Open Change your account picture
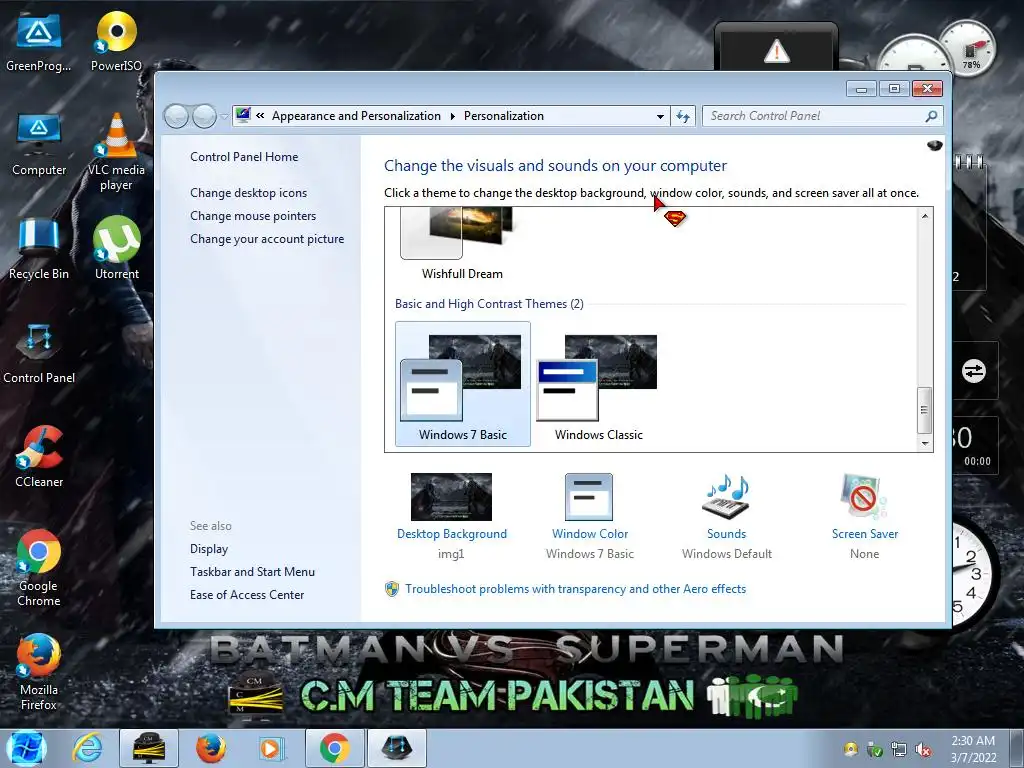The height and width of the screenshot is (768, 1024). pyautogui.click(x=266, y=239)
